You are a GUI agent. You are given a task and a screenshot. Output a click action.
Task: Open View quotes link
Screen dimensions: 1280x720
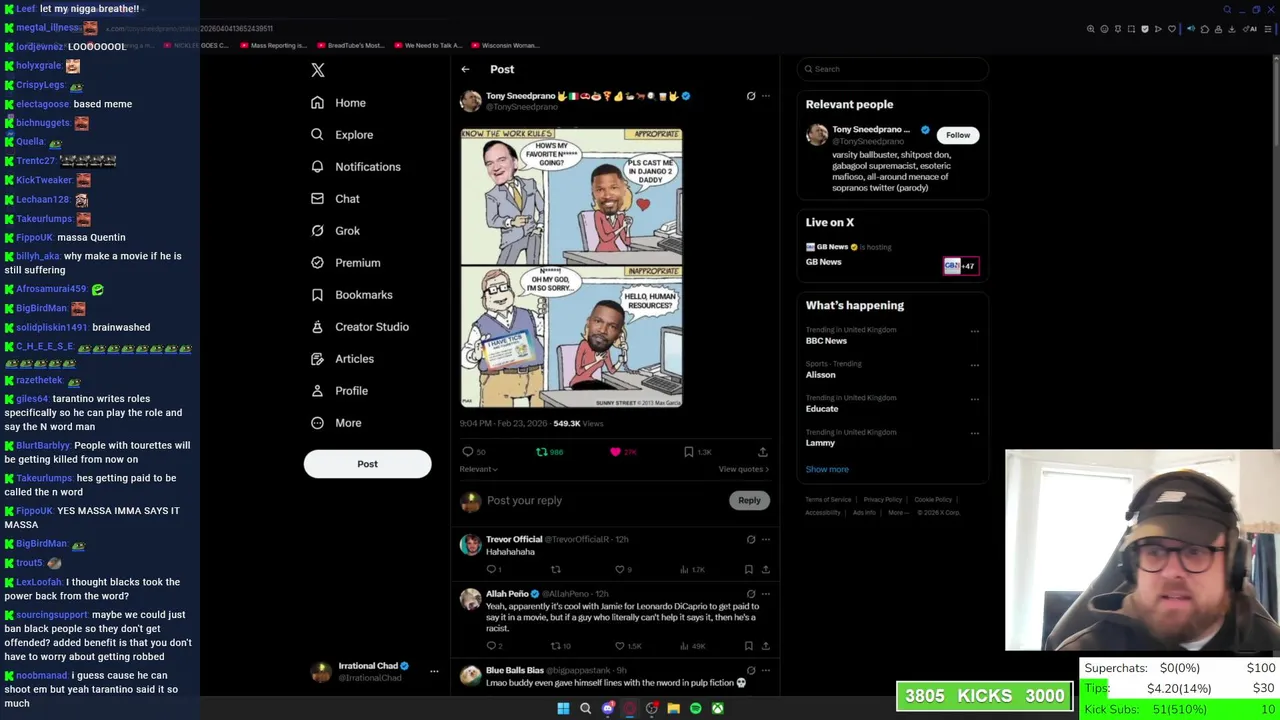tap(744, 469)
